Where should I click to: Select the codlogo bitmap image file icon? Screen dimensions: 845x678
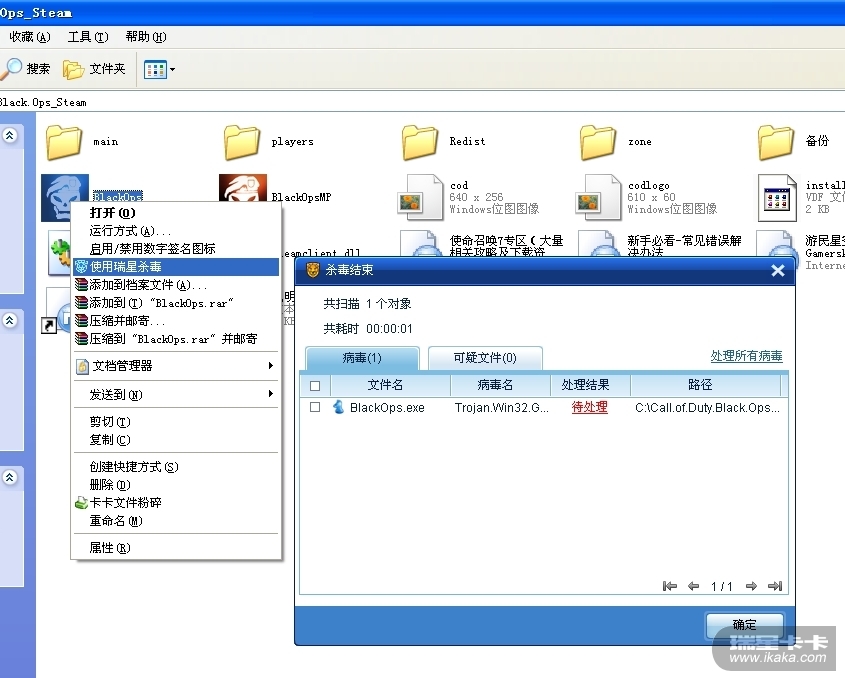click(598, 197)
